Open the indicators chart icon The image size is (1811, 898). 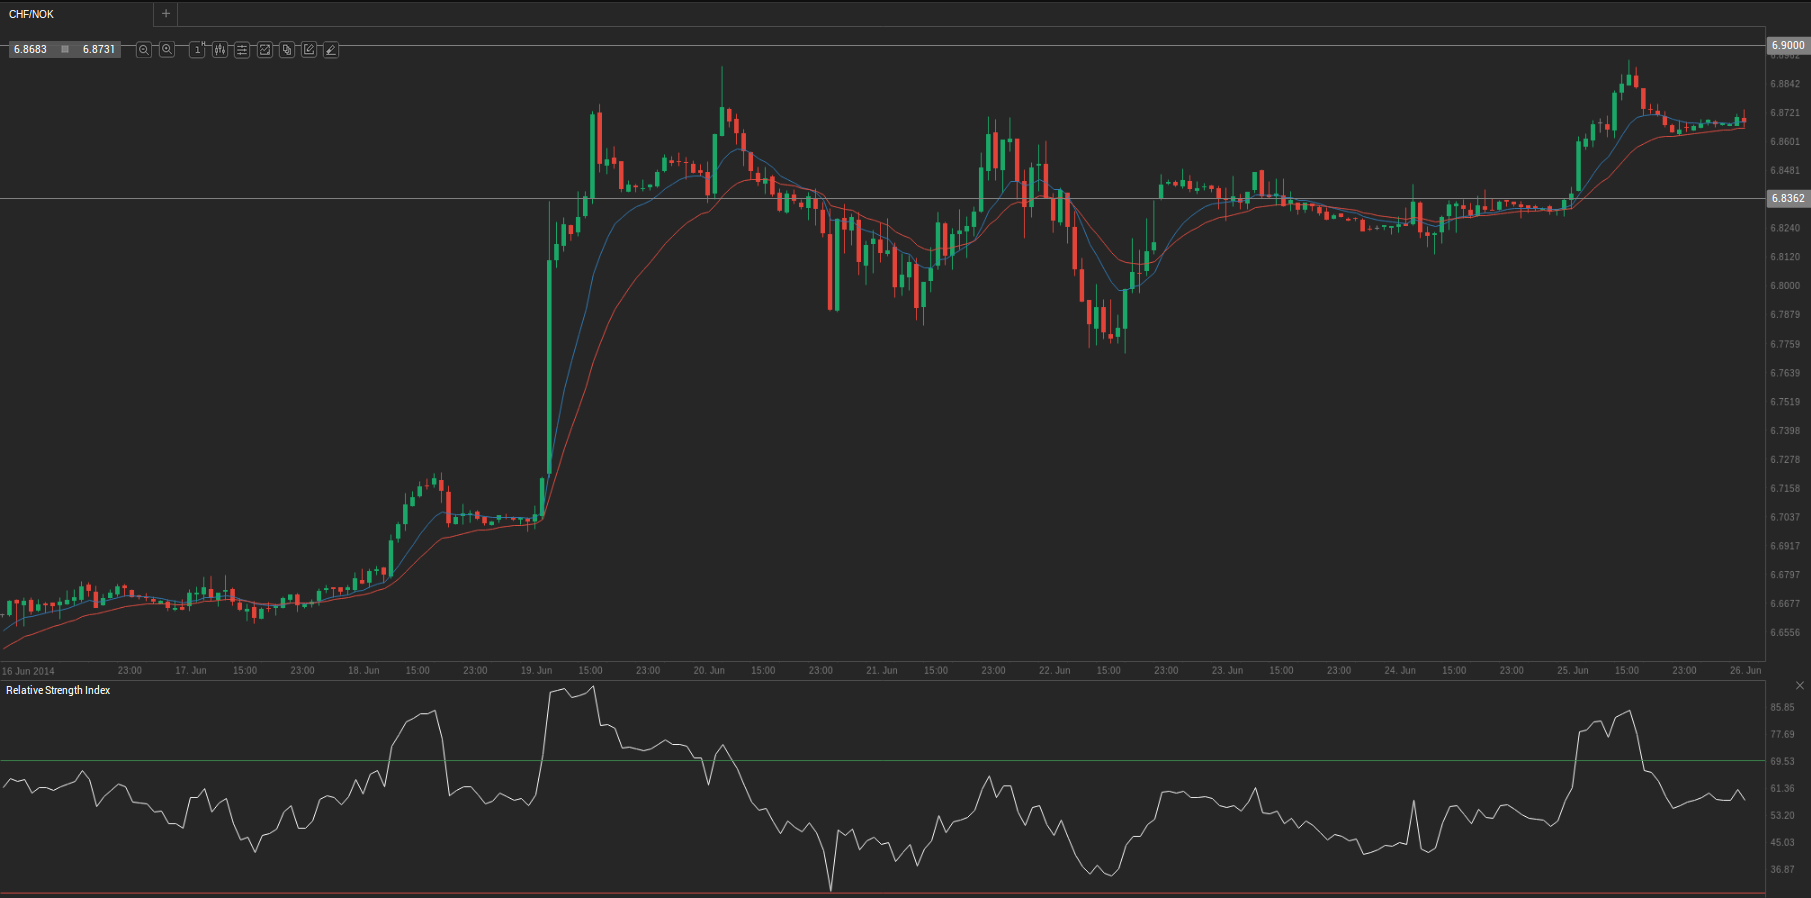[x=265, y=49]
